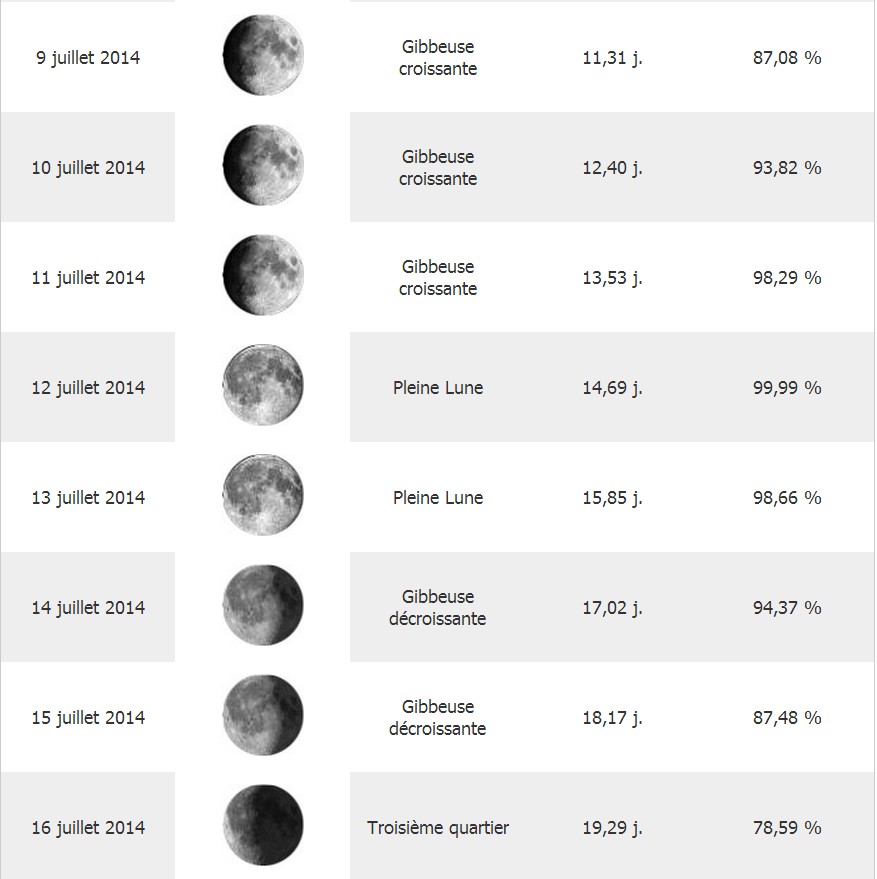Click the moon image for 9 juillet 2014
The width and height of the screenshot is (877, 879).
click(x=263, y=55)
